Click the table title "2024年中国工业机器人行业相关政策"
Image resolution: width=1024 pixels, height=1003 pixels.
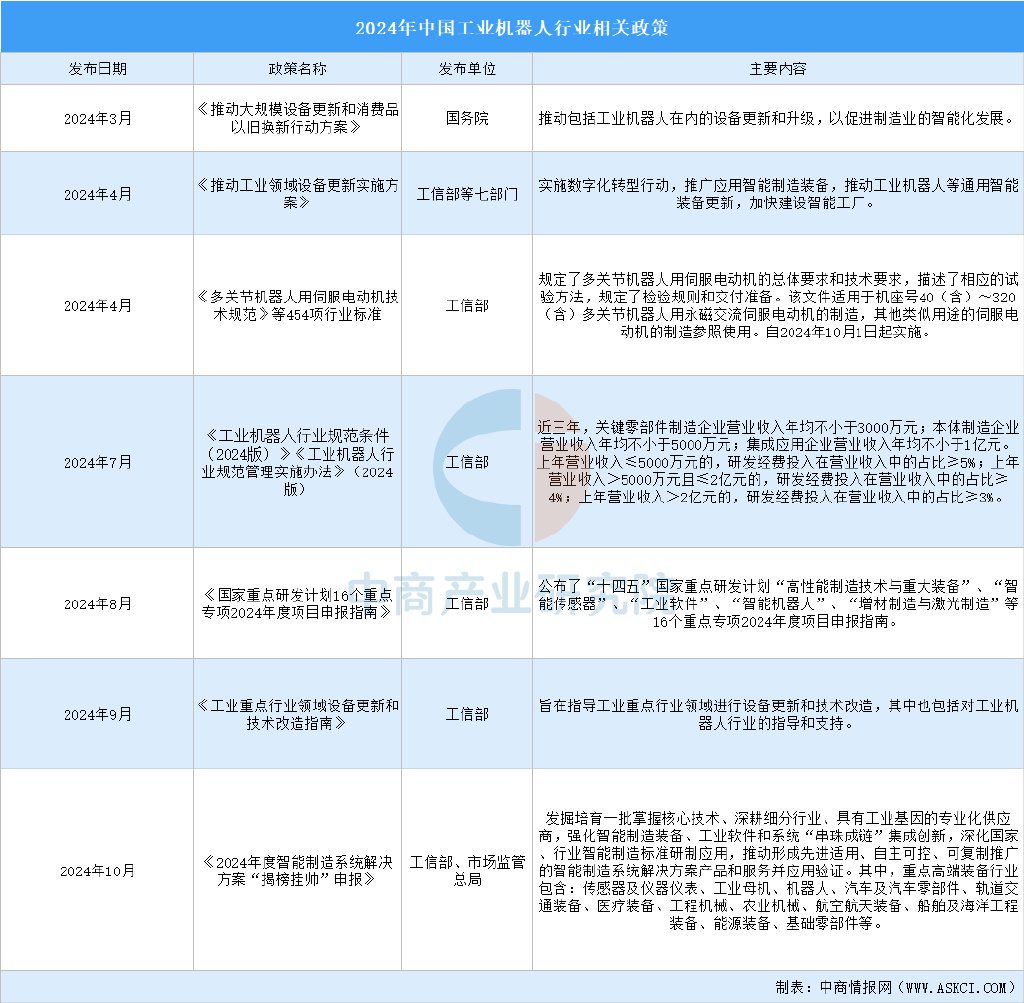(512, 26)
